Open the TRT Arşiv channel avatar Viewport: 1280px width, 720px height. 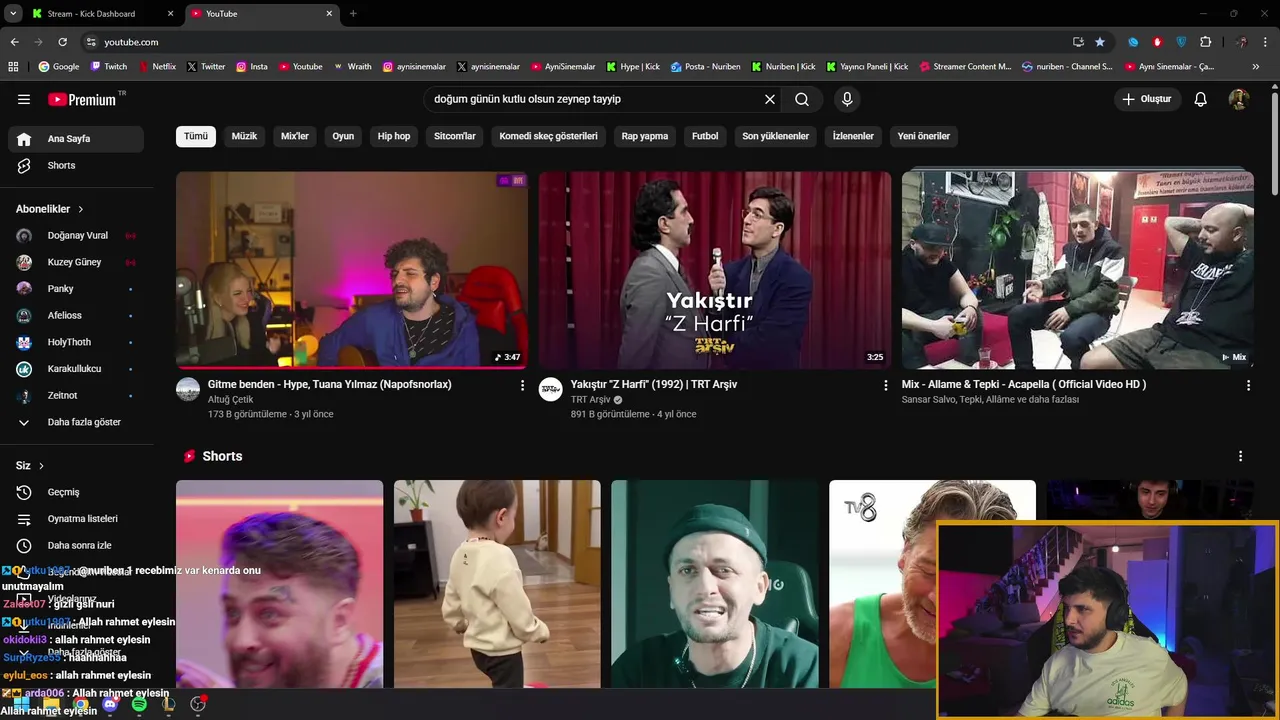(x=551, y=389)
